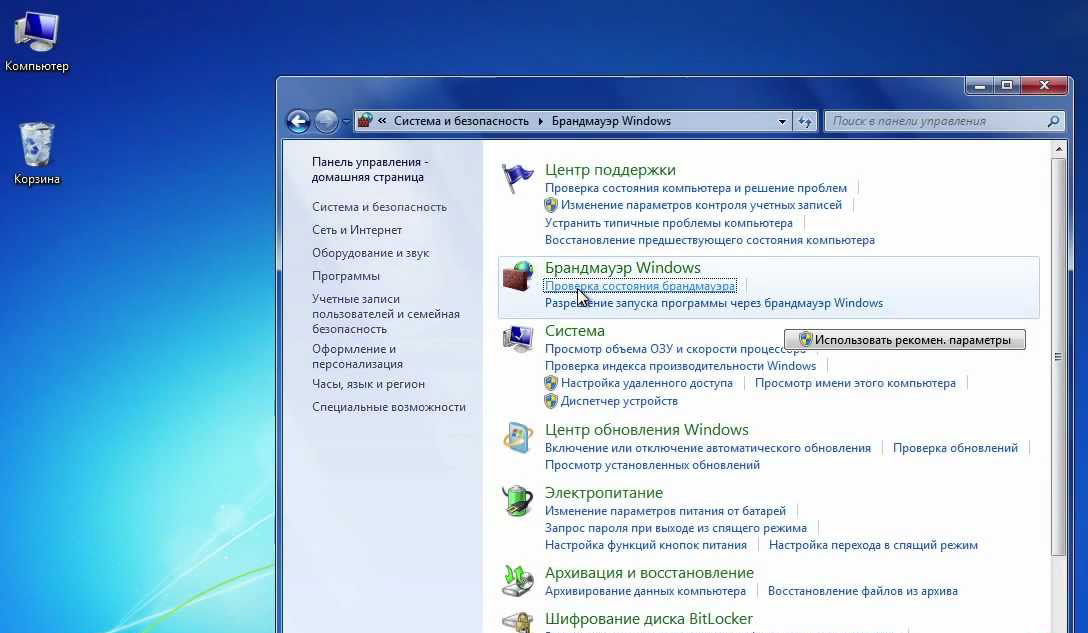Select Оборудование и звук in sidebar
This screenshot has width=1088, height=633.
(371, 253)
